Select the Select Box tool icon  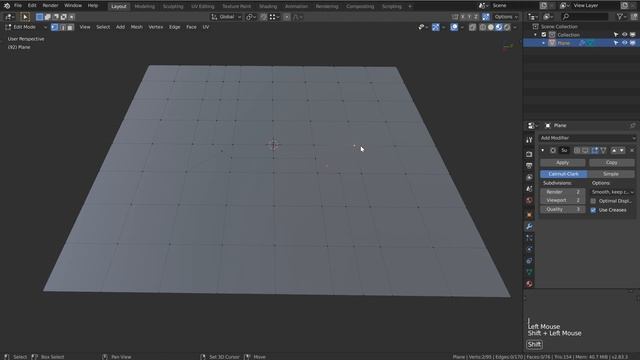(x=25, y=17)
